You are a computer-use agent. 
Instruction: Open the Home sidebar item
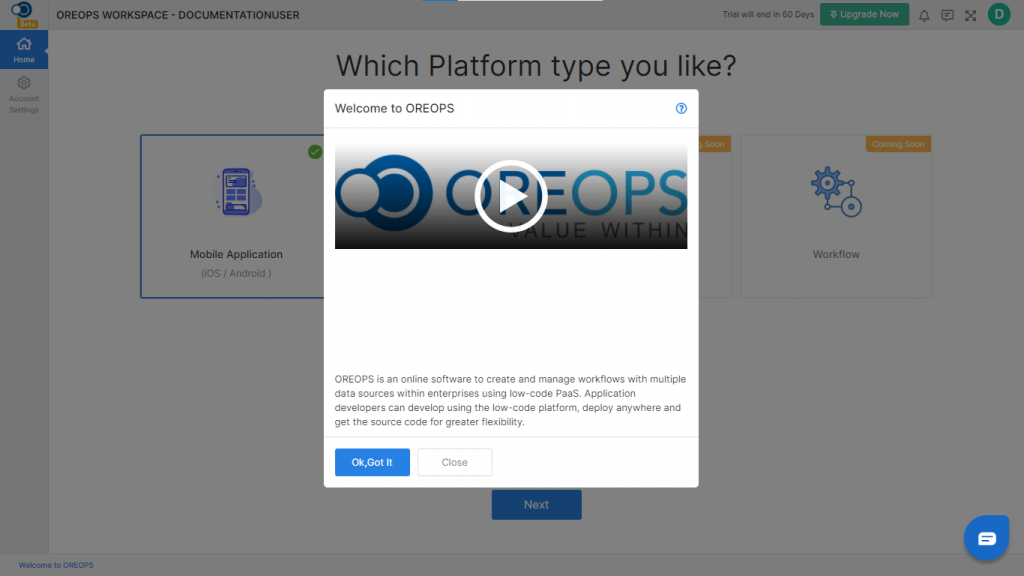coord(24,50)
